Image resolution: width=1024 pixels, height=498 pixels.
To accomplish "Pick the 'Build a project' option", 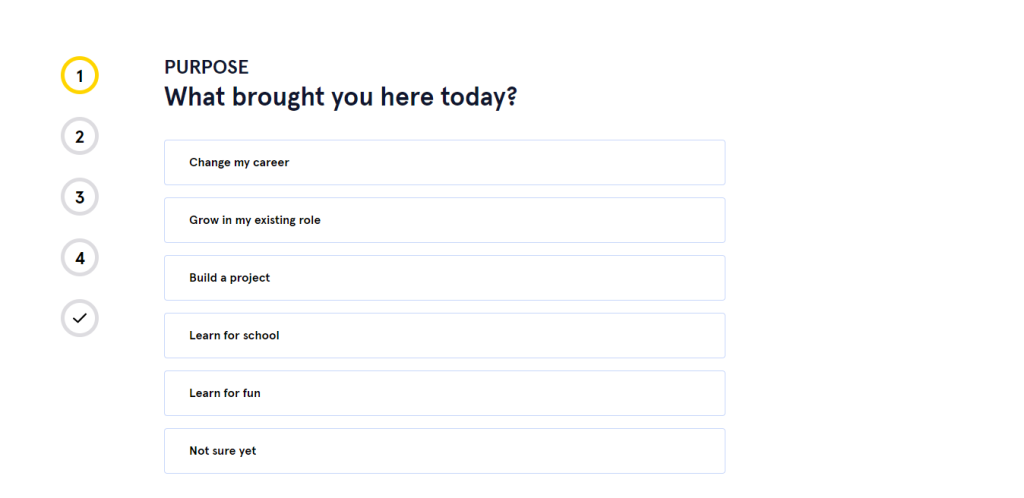I will point(445,278).
